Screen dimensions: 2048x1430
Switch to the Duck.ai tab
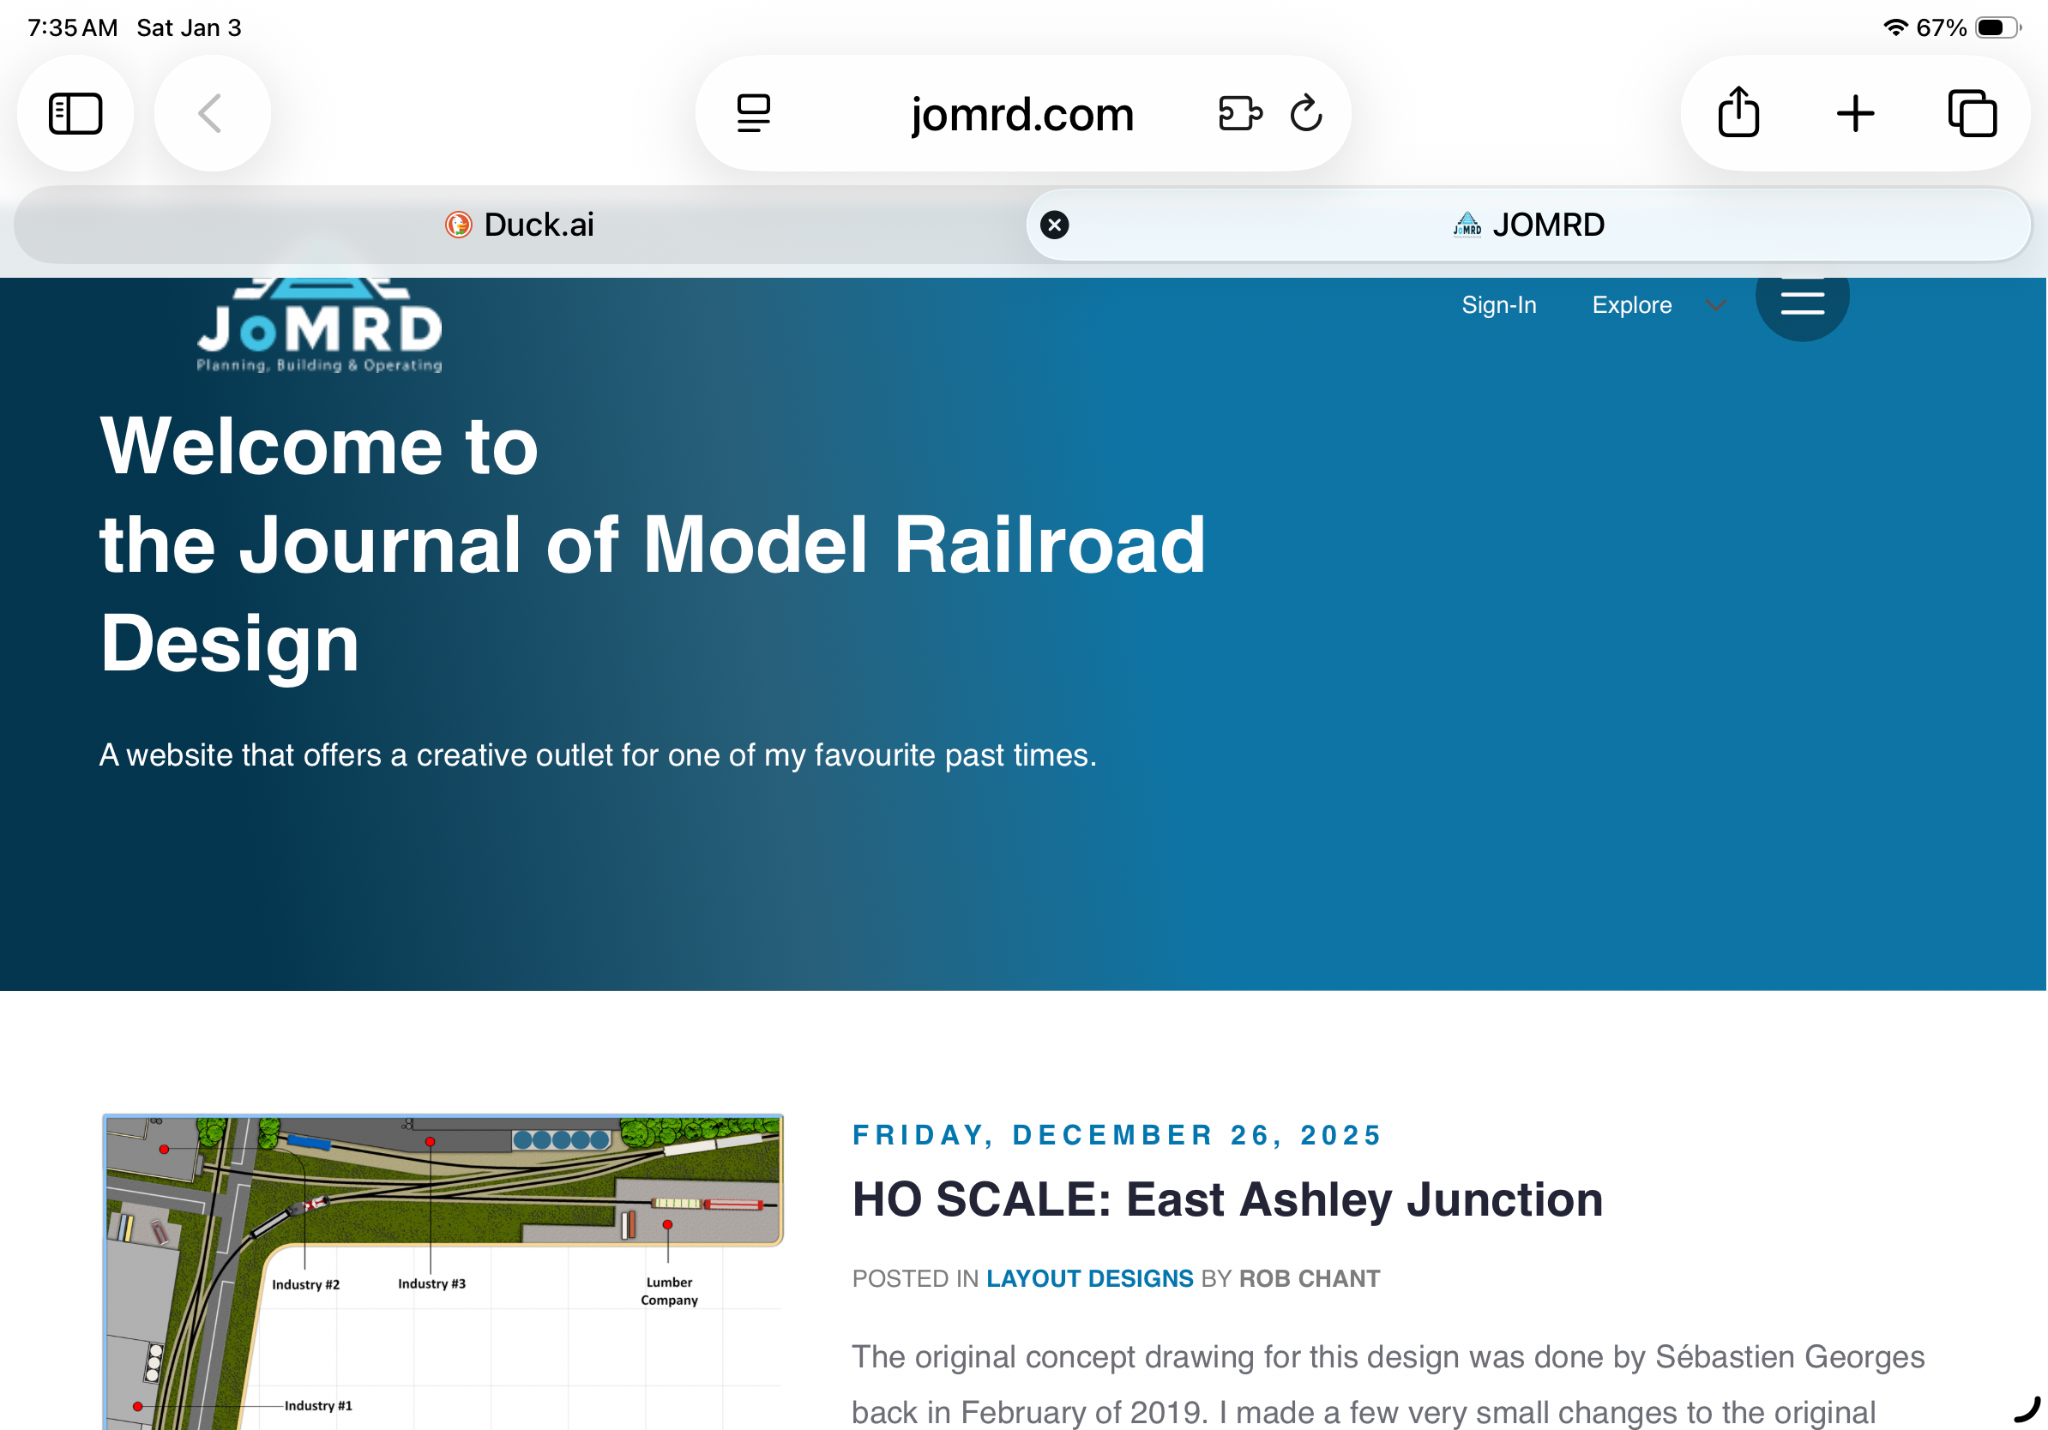click(520, 225)
